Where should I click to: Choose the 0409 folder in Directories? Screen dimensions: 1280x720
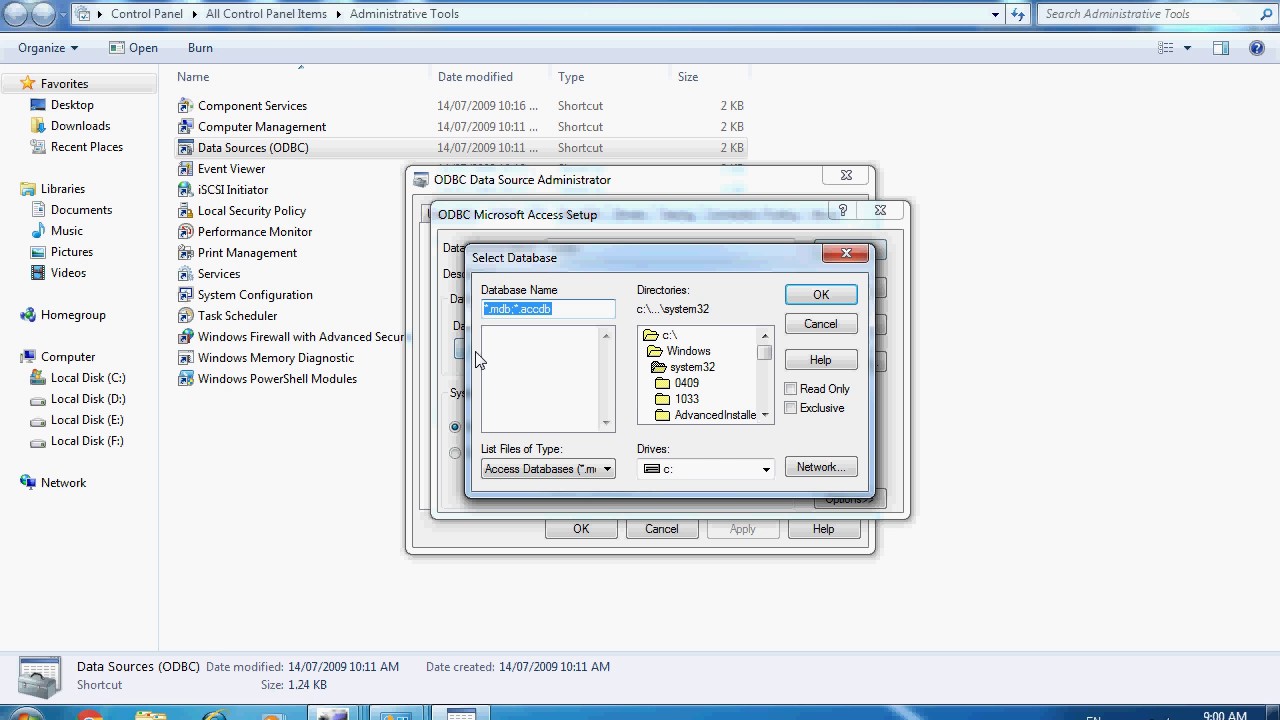(x=677, y=383)
